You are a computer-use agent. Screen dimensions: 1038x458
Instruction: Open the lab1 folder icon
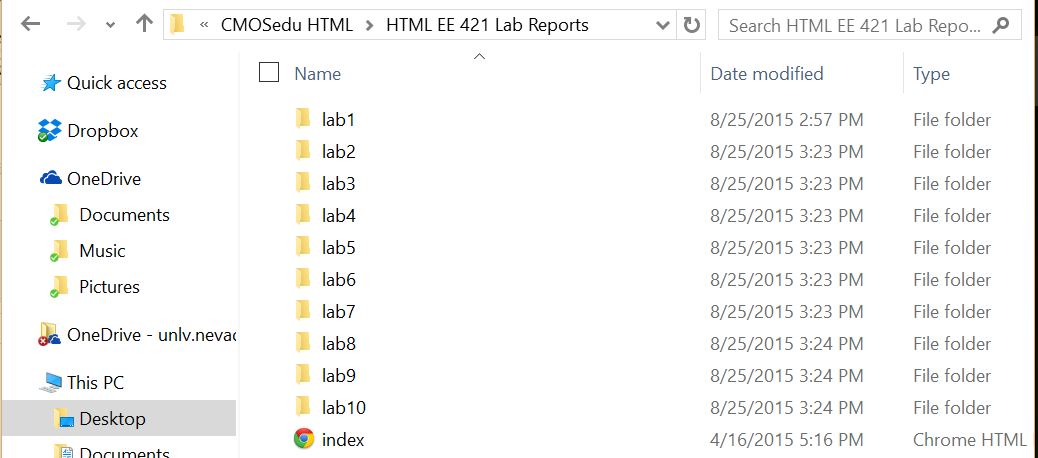(x=304, y=119)
